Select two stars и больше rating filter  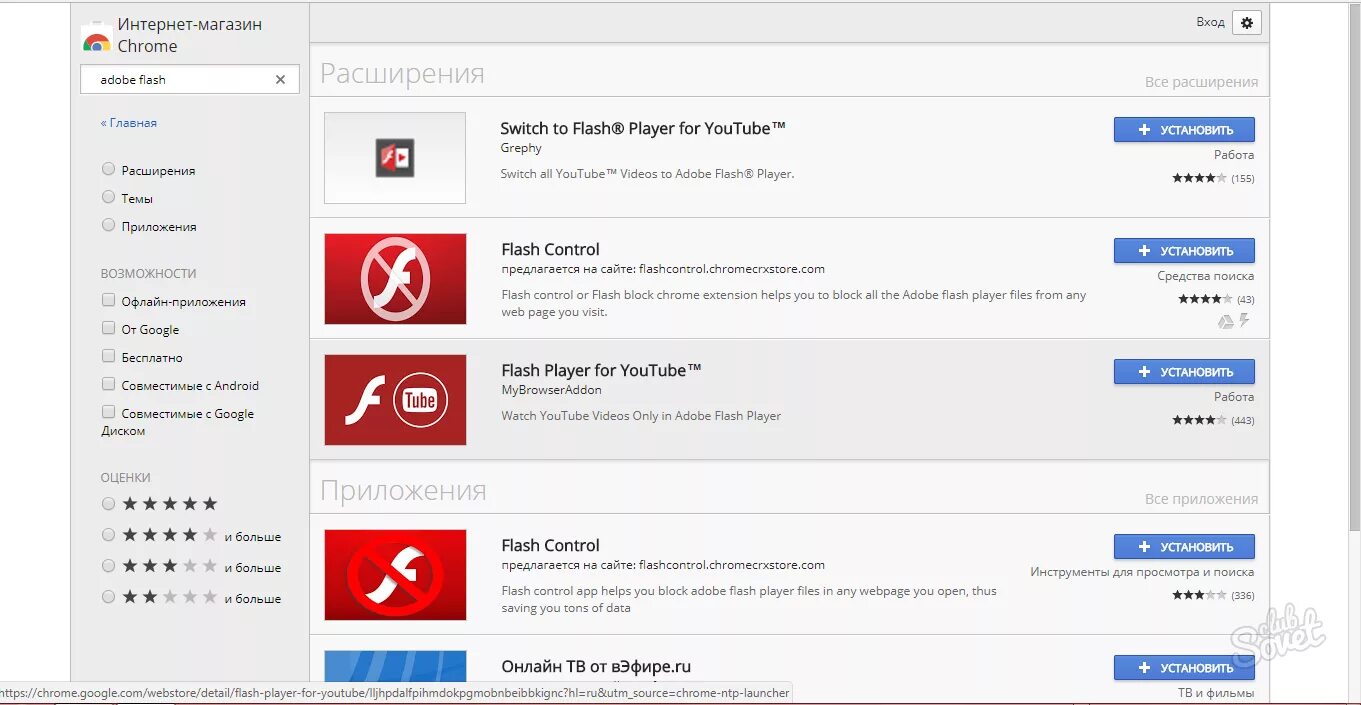108,597
